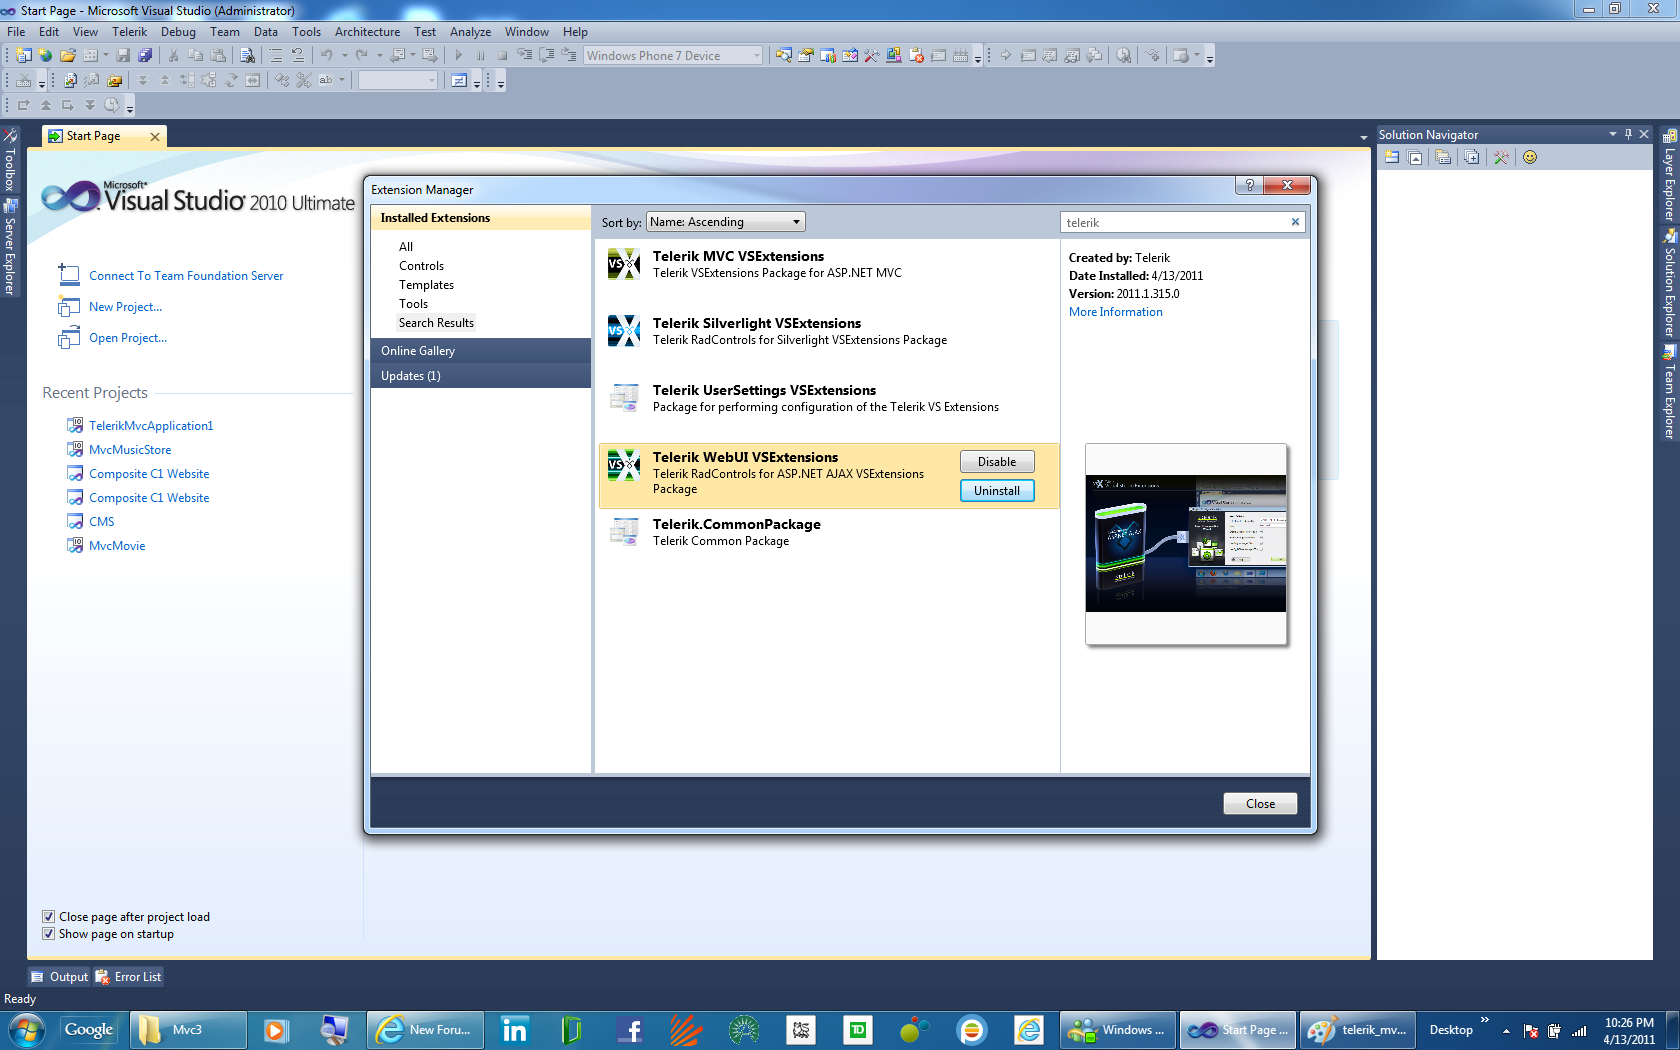Image resolution: width=1680 pixels, height=1050 pixels.
Task: Click the Find in Files toolbar icon
Action: click(247, 56)
